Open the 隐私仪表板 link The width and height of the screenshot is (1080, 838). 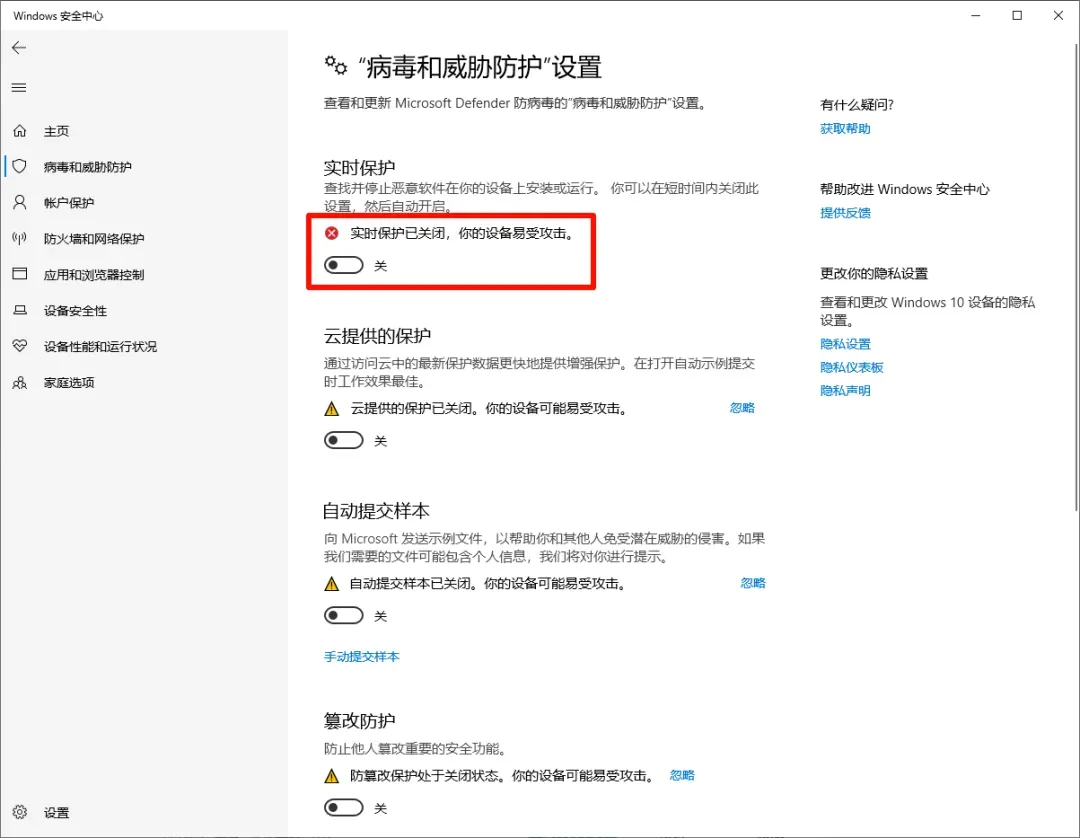click(851, 367)
